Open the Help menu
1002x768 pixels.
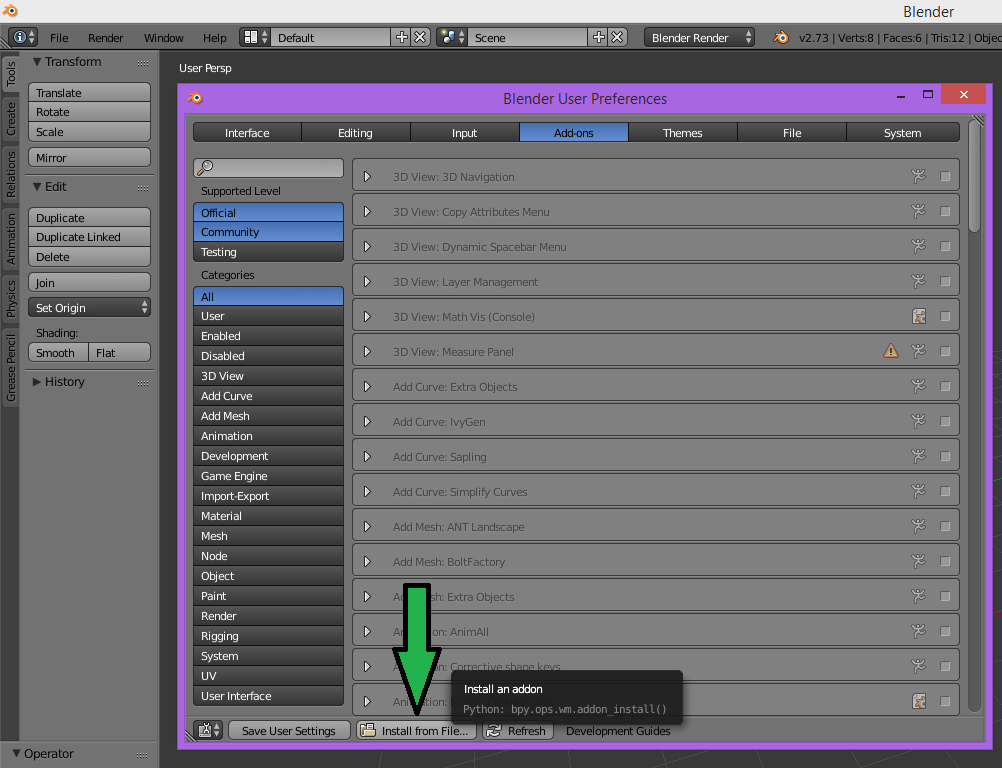215,38
